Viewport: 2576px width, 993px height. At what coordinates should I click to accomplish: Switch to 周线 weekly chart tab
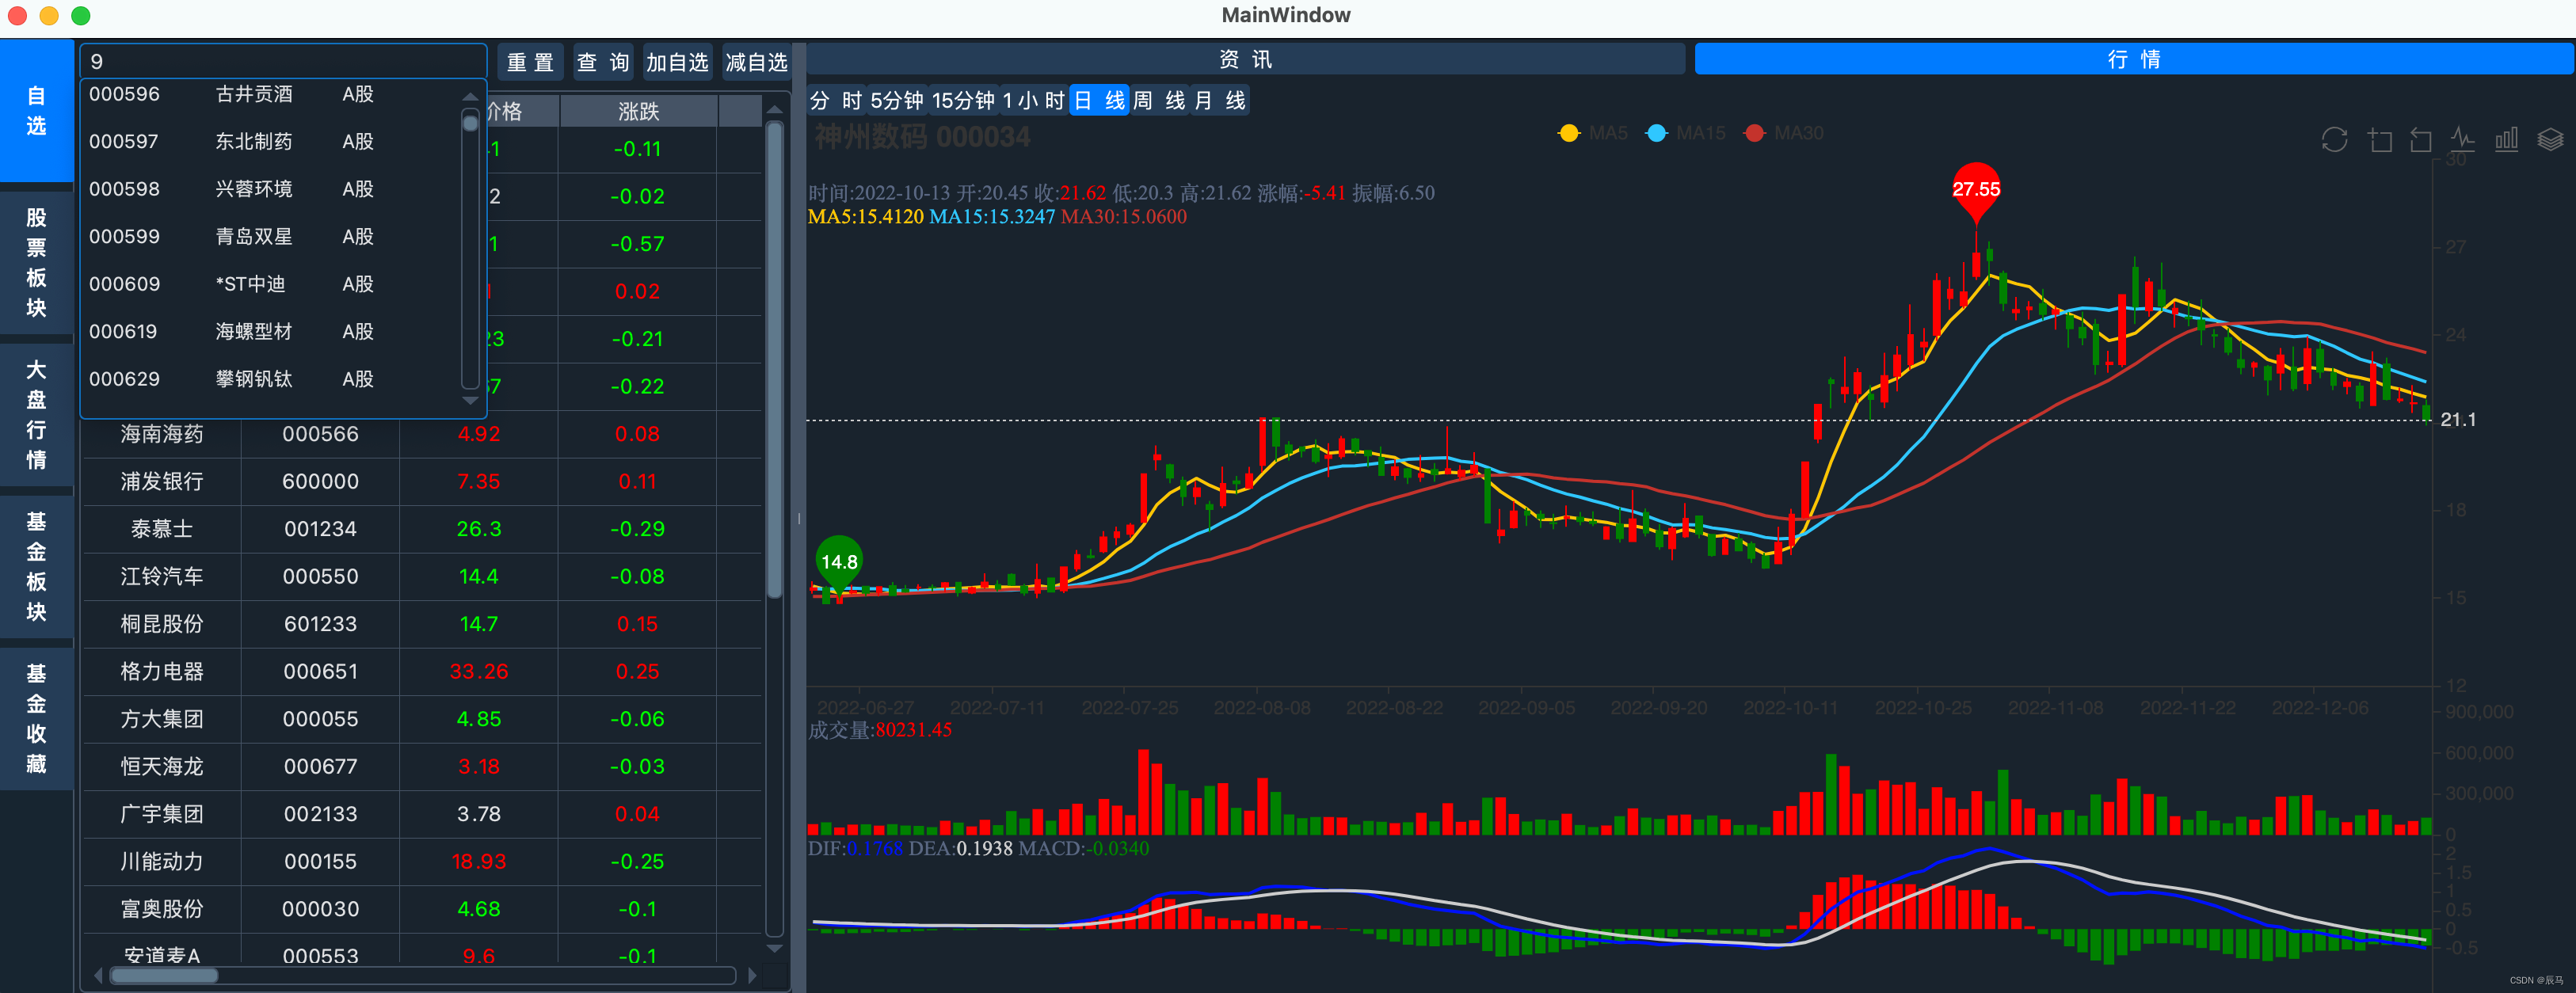pyautogui.click(x=1159, y=101)
